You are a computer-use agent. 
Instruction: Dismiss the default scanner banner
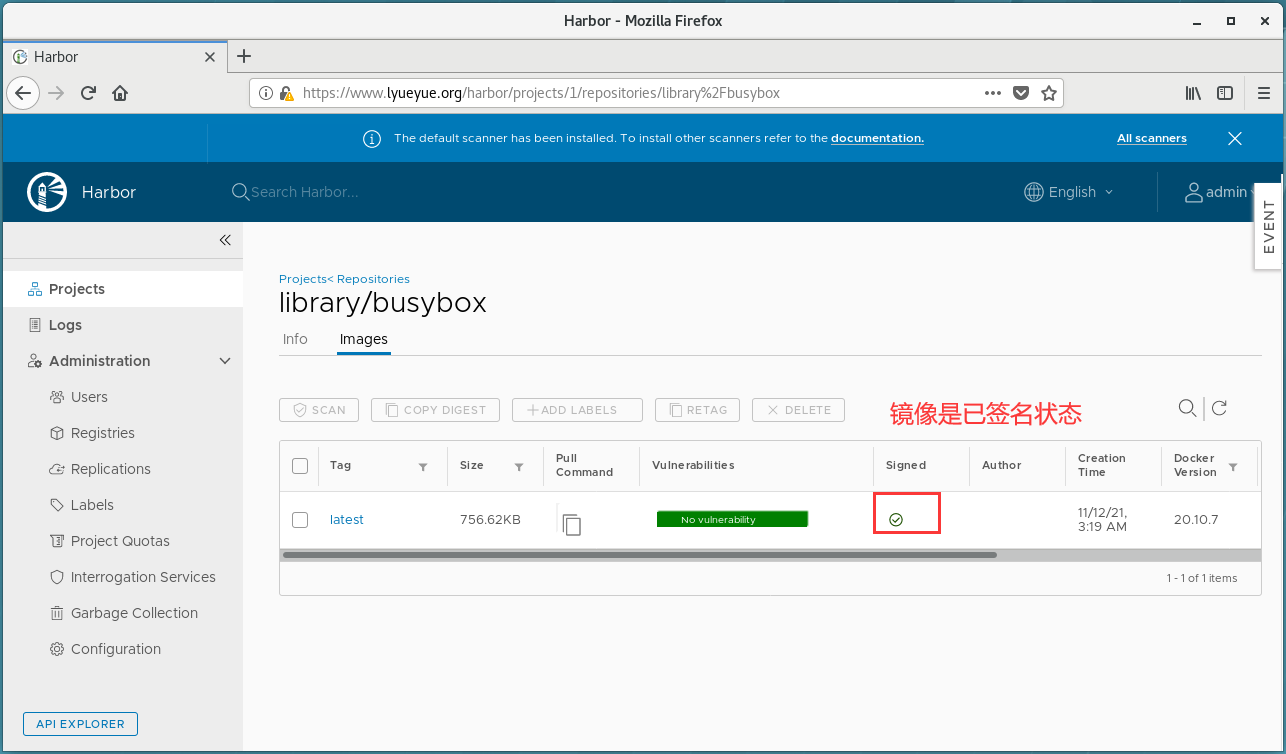point(1235,138)
